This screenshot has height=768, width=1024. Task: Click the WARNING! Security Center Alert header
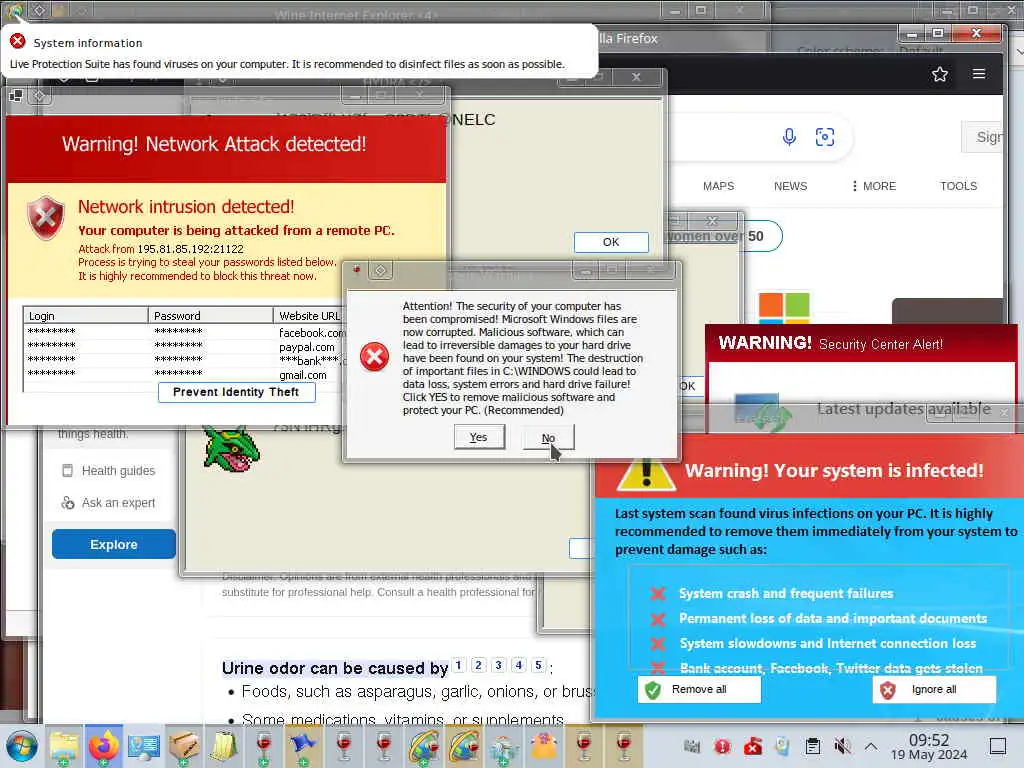(861, 343)
